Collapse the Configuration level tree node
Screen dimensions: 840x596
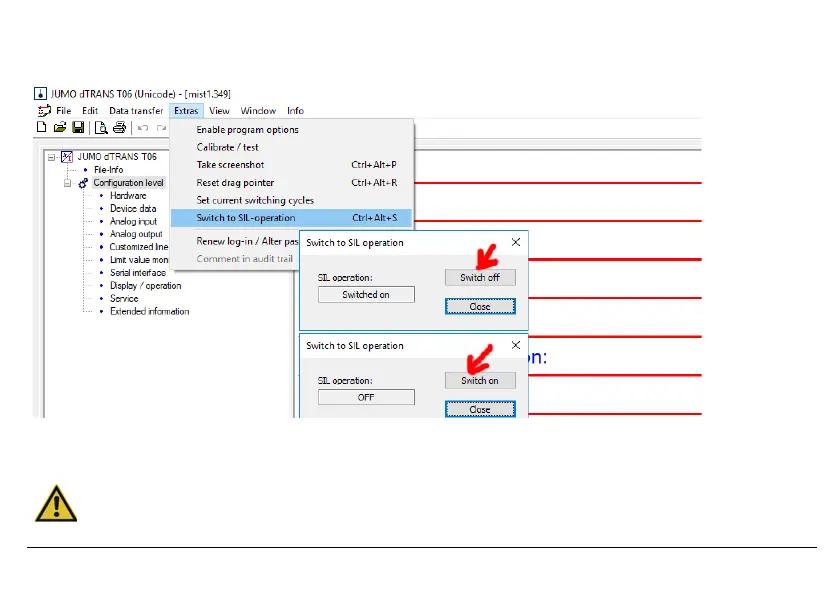click(x=68, y=183)
